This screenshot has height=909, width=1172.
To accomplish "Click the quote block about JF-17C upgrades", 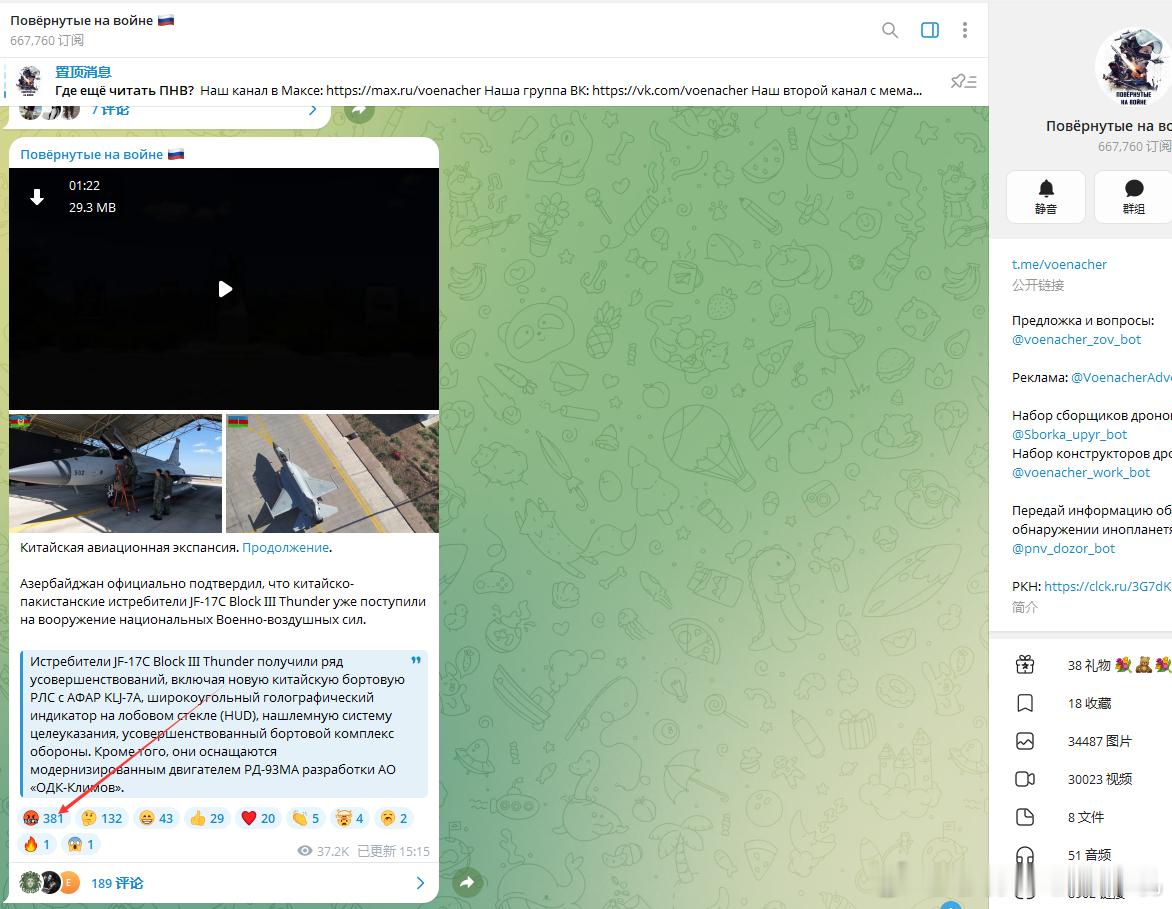I will click(224, 724).
